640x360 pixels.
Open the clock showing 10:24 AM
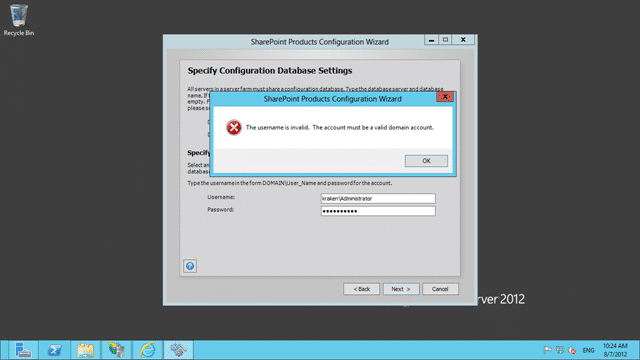[615, 350]
